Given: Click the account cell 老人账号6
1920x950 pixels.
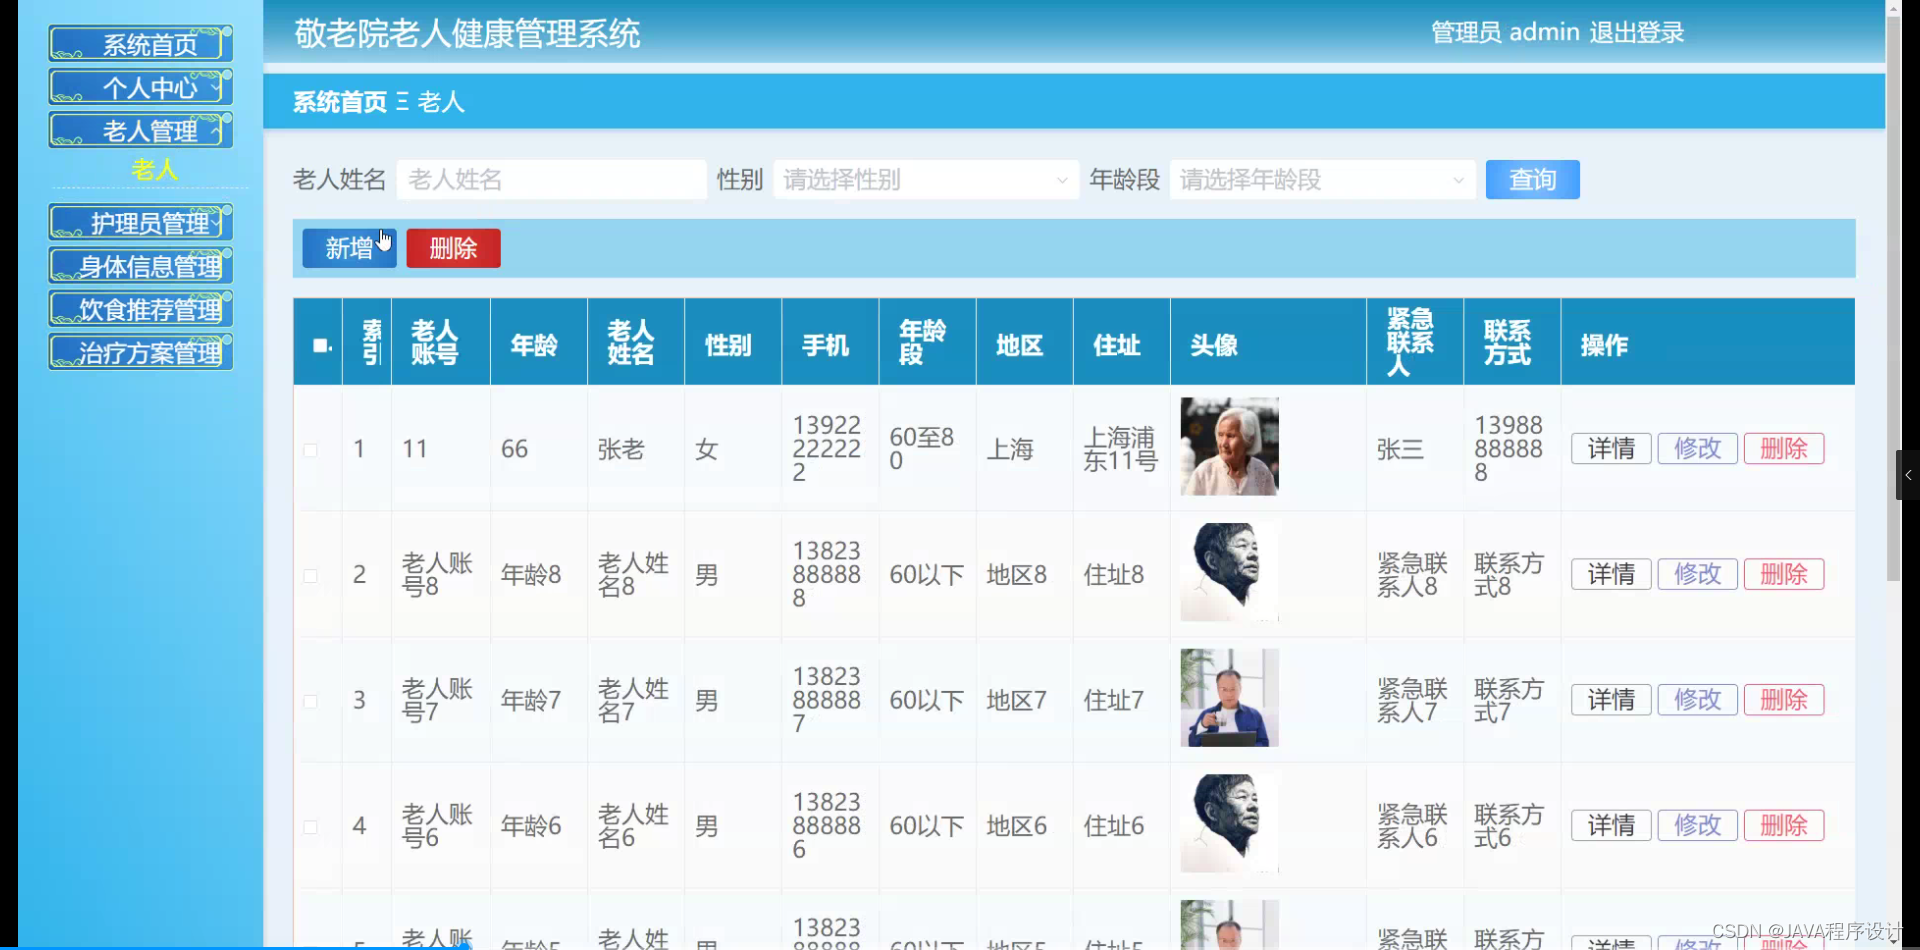Looking at the screenshot, I should pos(437,826).
